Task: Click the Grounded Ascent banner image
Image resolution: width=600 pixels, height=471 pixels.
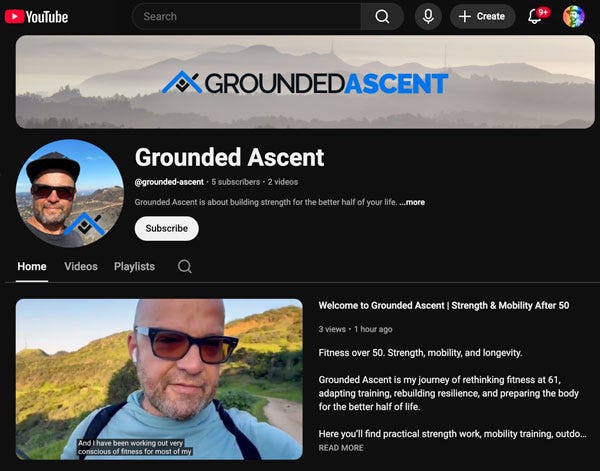Action: [x=305, y=82]
